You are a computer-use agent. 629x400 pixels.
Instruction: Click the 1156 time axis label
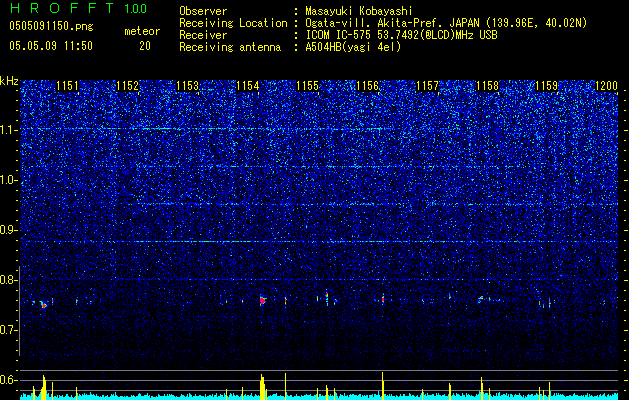[x=367, y=86]
